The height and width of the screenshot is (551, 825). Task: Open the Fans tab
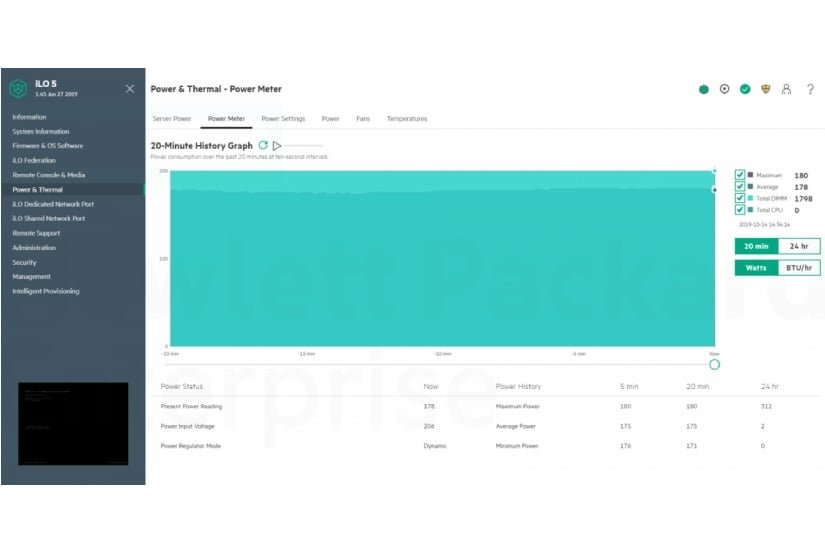pyautogui.click(x=363, y=119)
